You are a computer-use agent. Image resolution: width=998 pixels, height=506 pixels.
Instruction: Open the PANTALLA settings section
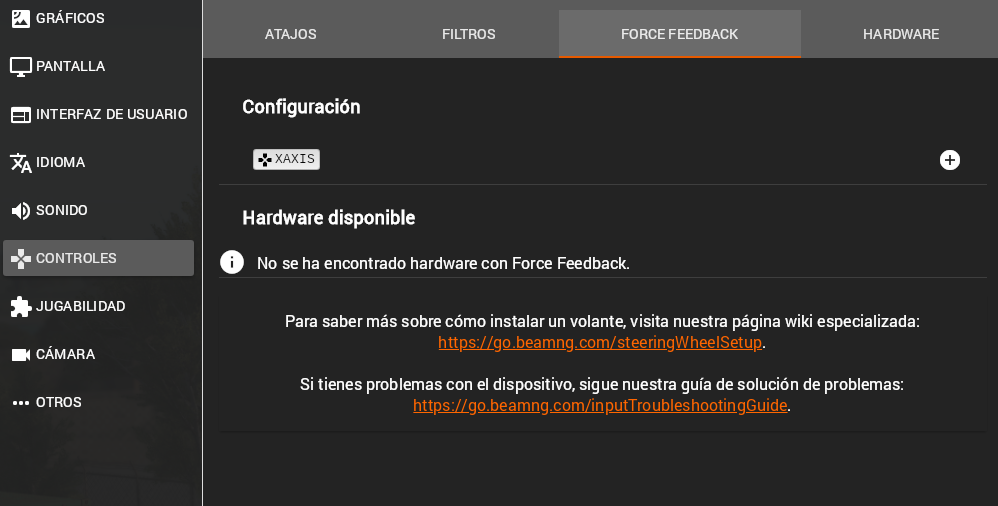pyautogui.click(x=99, y=66)
